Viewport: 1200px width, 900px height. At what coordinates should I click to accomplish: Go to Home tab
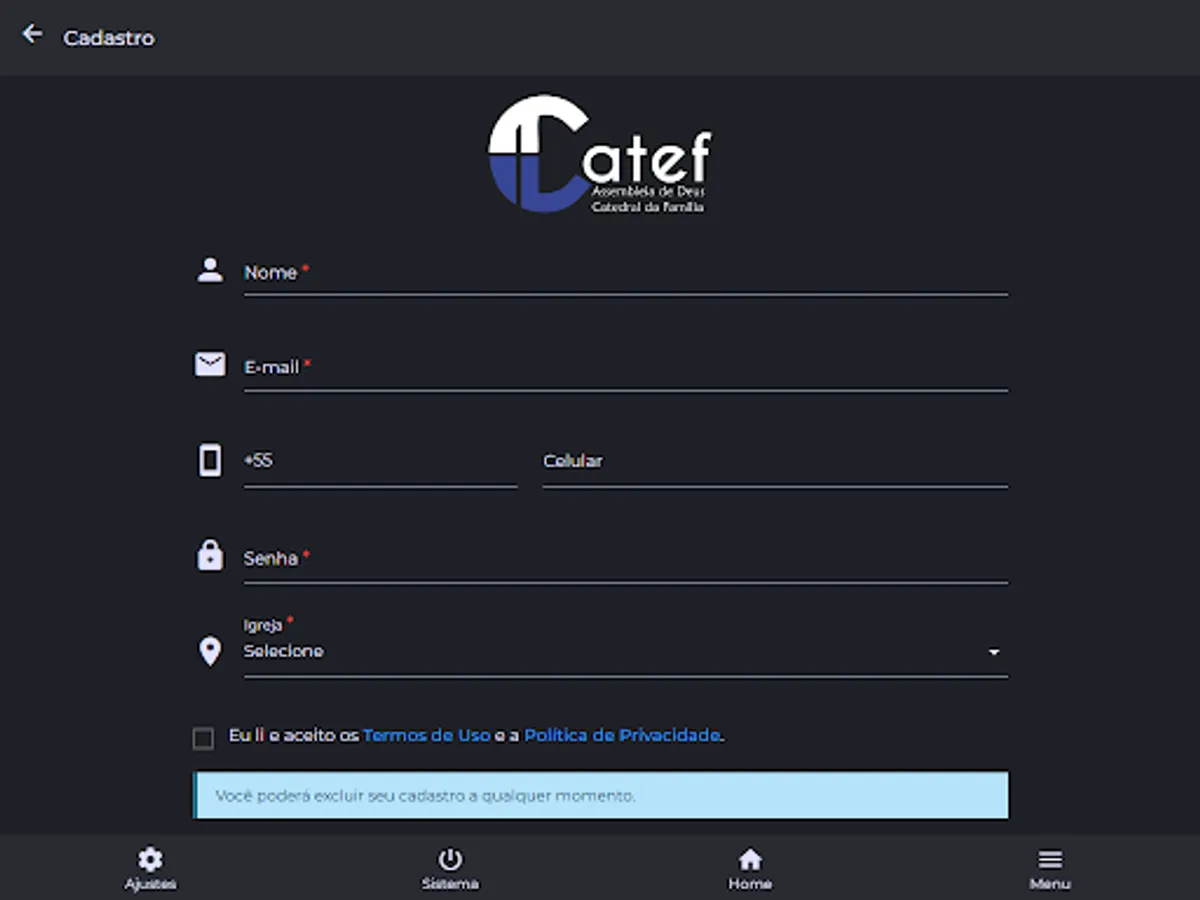[750, 868]
